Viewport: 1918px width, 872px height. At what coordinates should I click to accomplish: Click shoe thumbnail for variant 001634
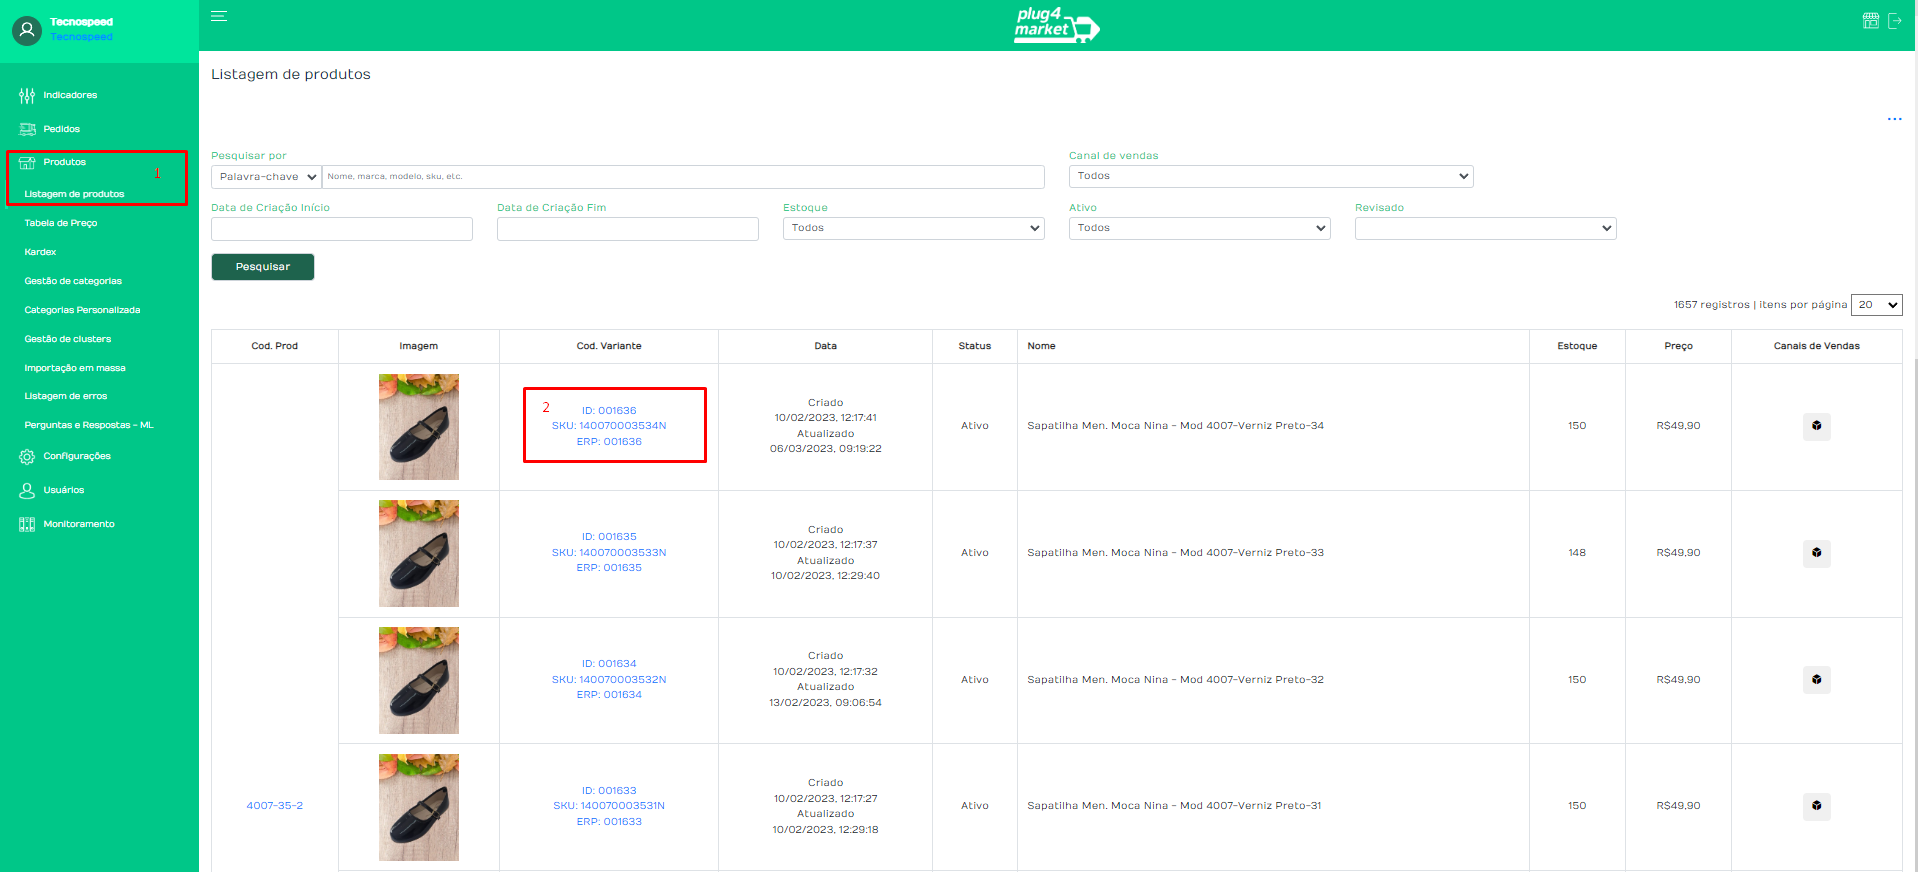(x=419, y=680)
